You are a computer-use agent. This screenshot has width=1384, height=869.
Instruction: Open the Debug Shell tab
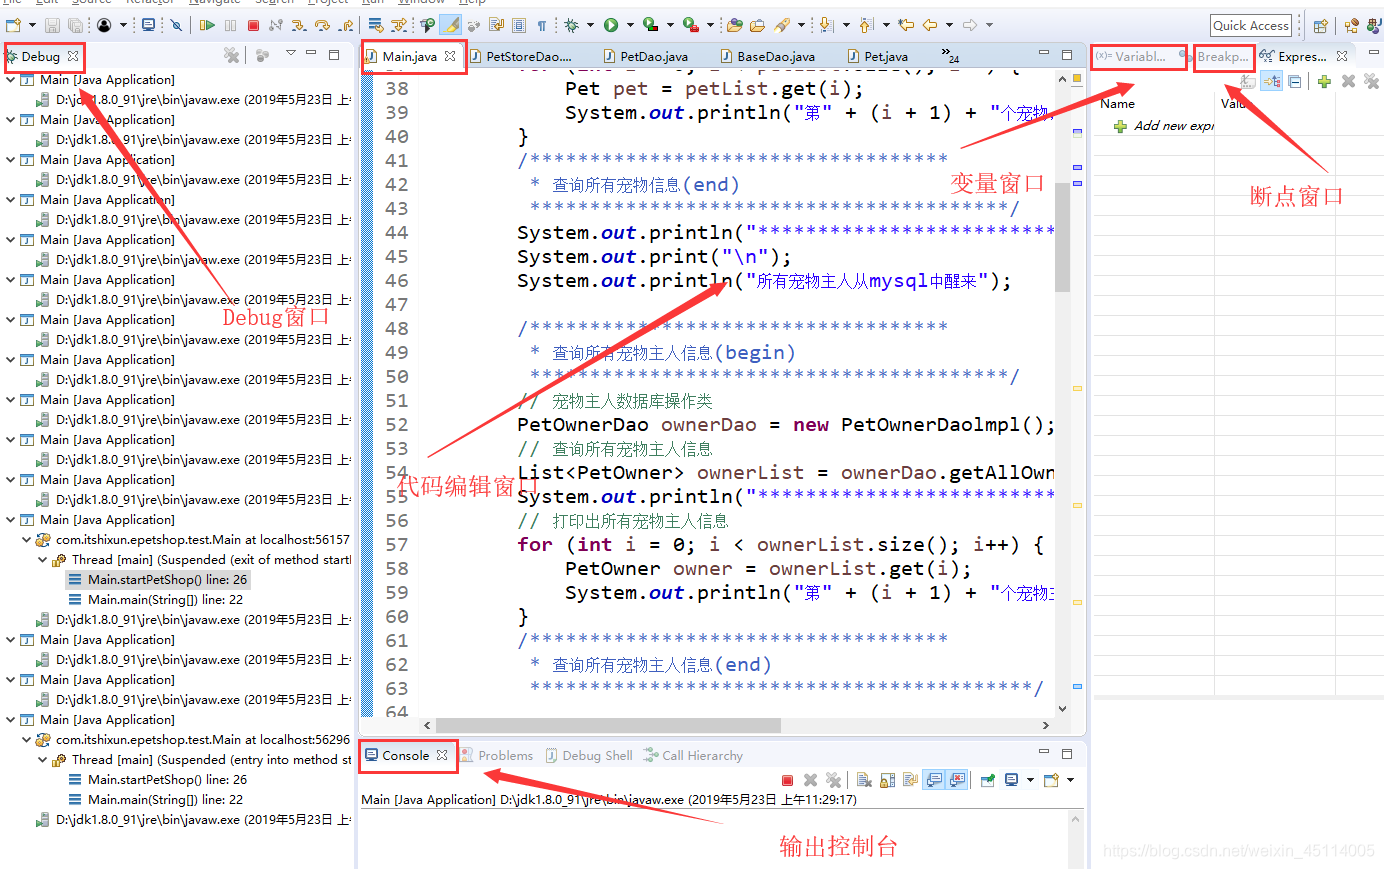point(590,756)
